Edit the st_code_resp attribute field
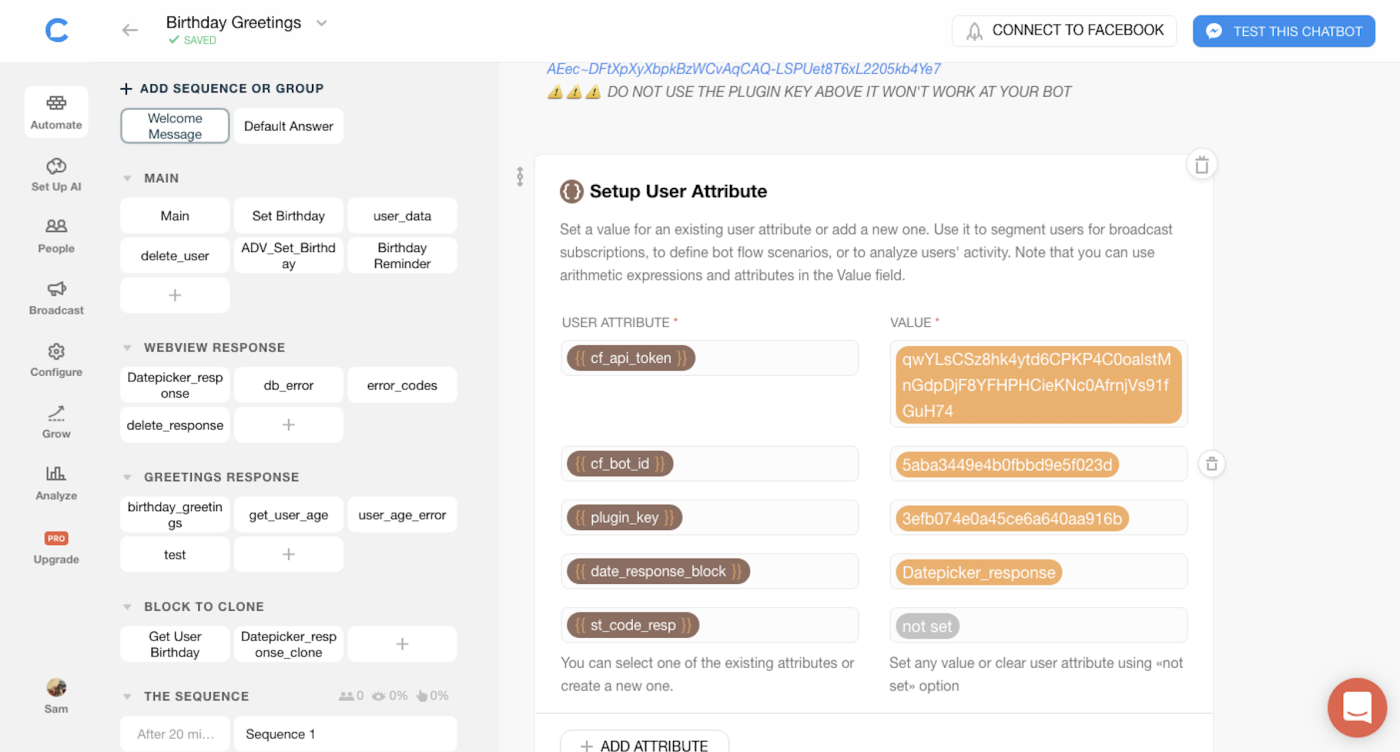This screenshot has width=1400, height=752. point(709,625)
